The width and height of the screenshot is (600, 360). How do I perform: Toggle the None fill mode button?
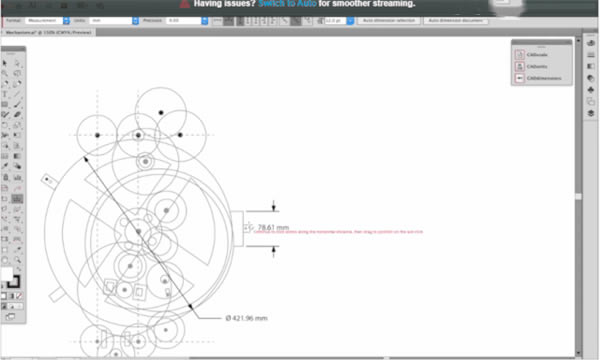point(19,296)
